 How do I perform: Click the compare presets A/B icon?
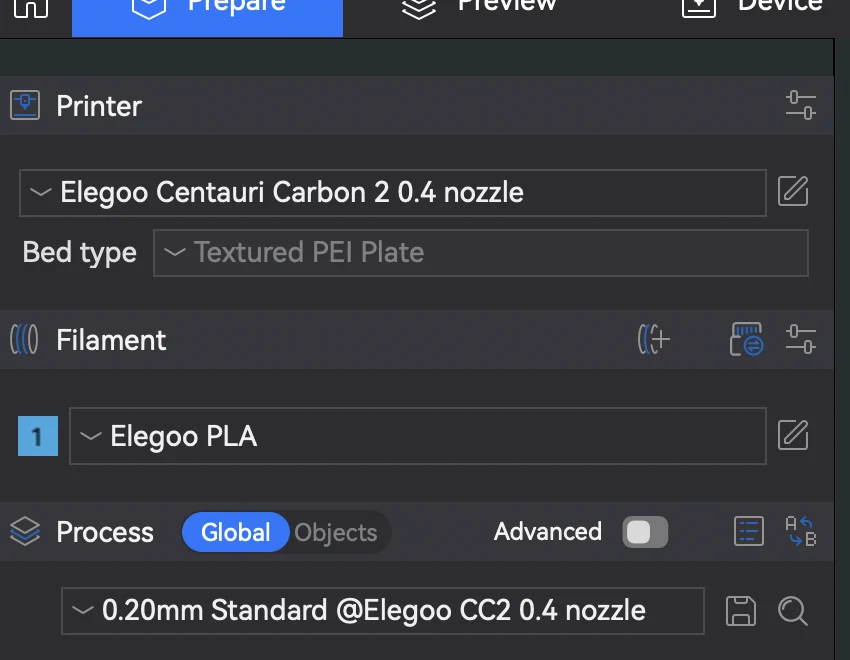(801, 531)
